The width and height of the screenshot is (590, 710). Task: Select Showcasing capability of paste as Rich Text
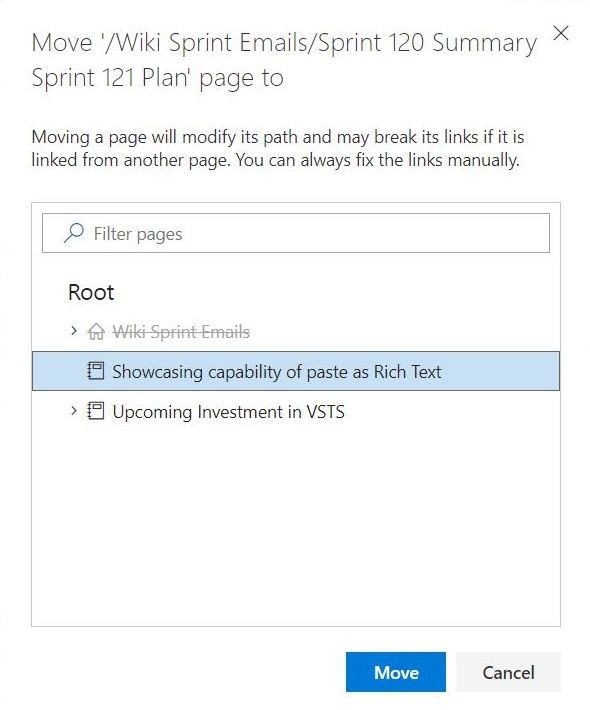coord(277,372)
